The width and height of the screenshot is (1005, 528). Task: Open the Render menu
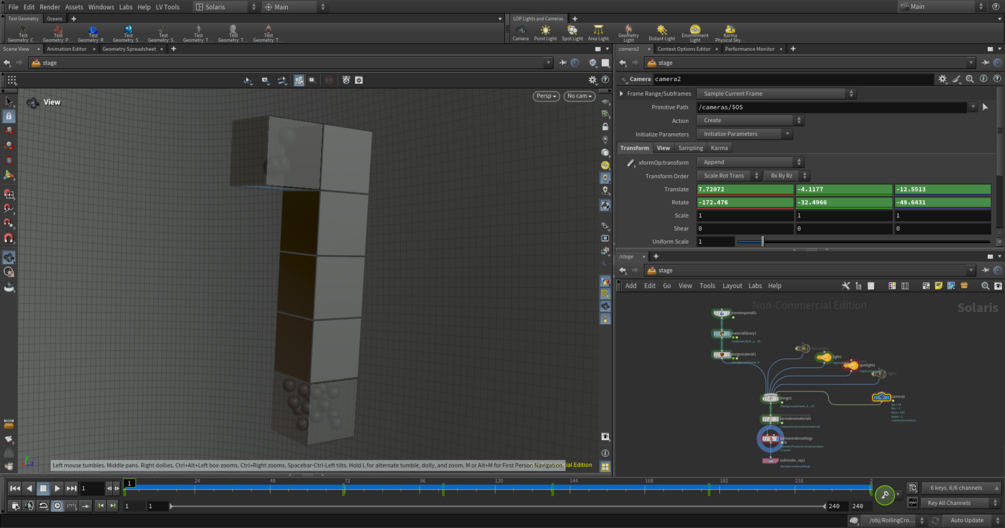coord(49,7)
